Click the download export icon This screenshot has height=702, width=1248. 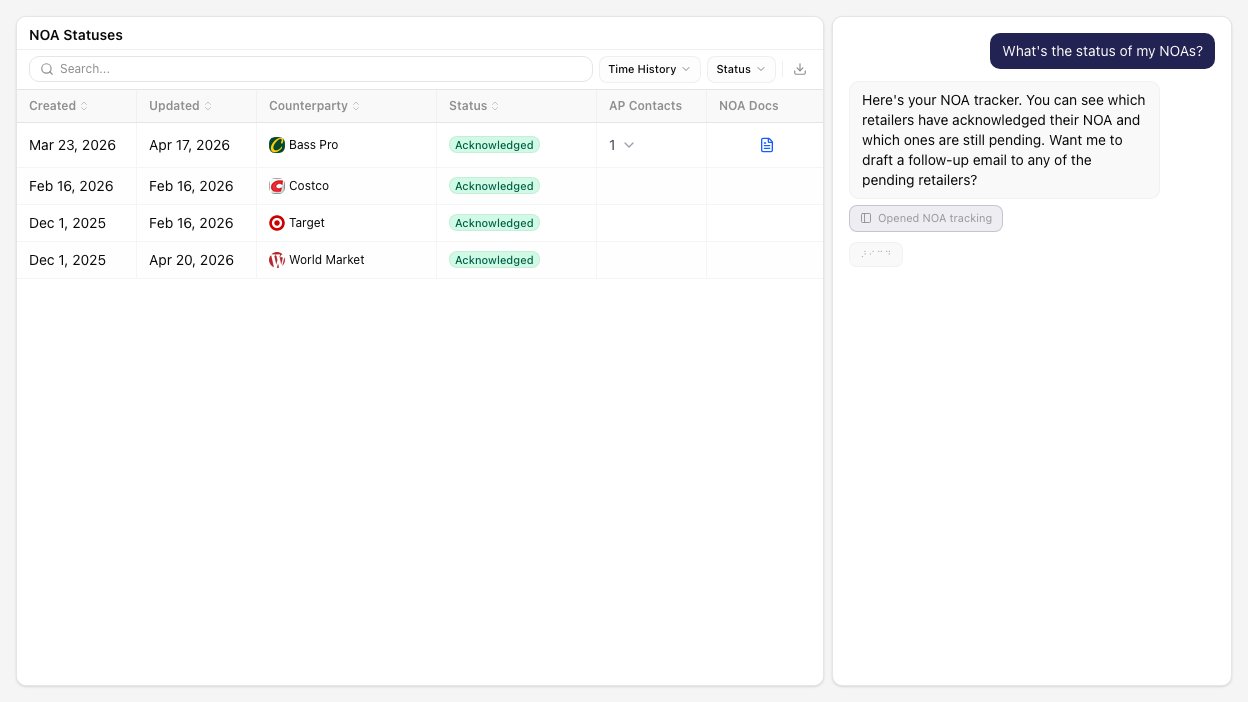tap(799, 69)
